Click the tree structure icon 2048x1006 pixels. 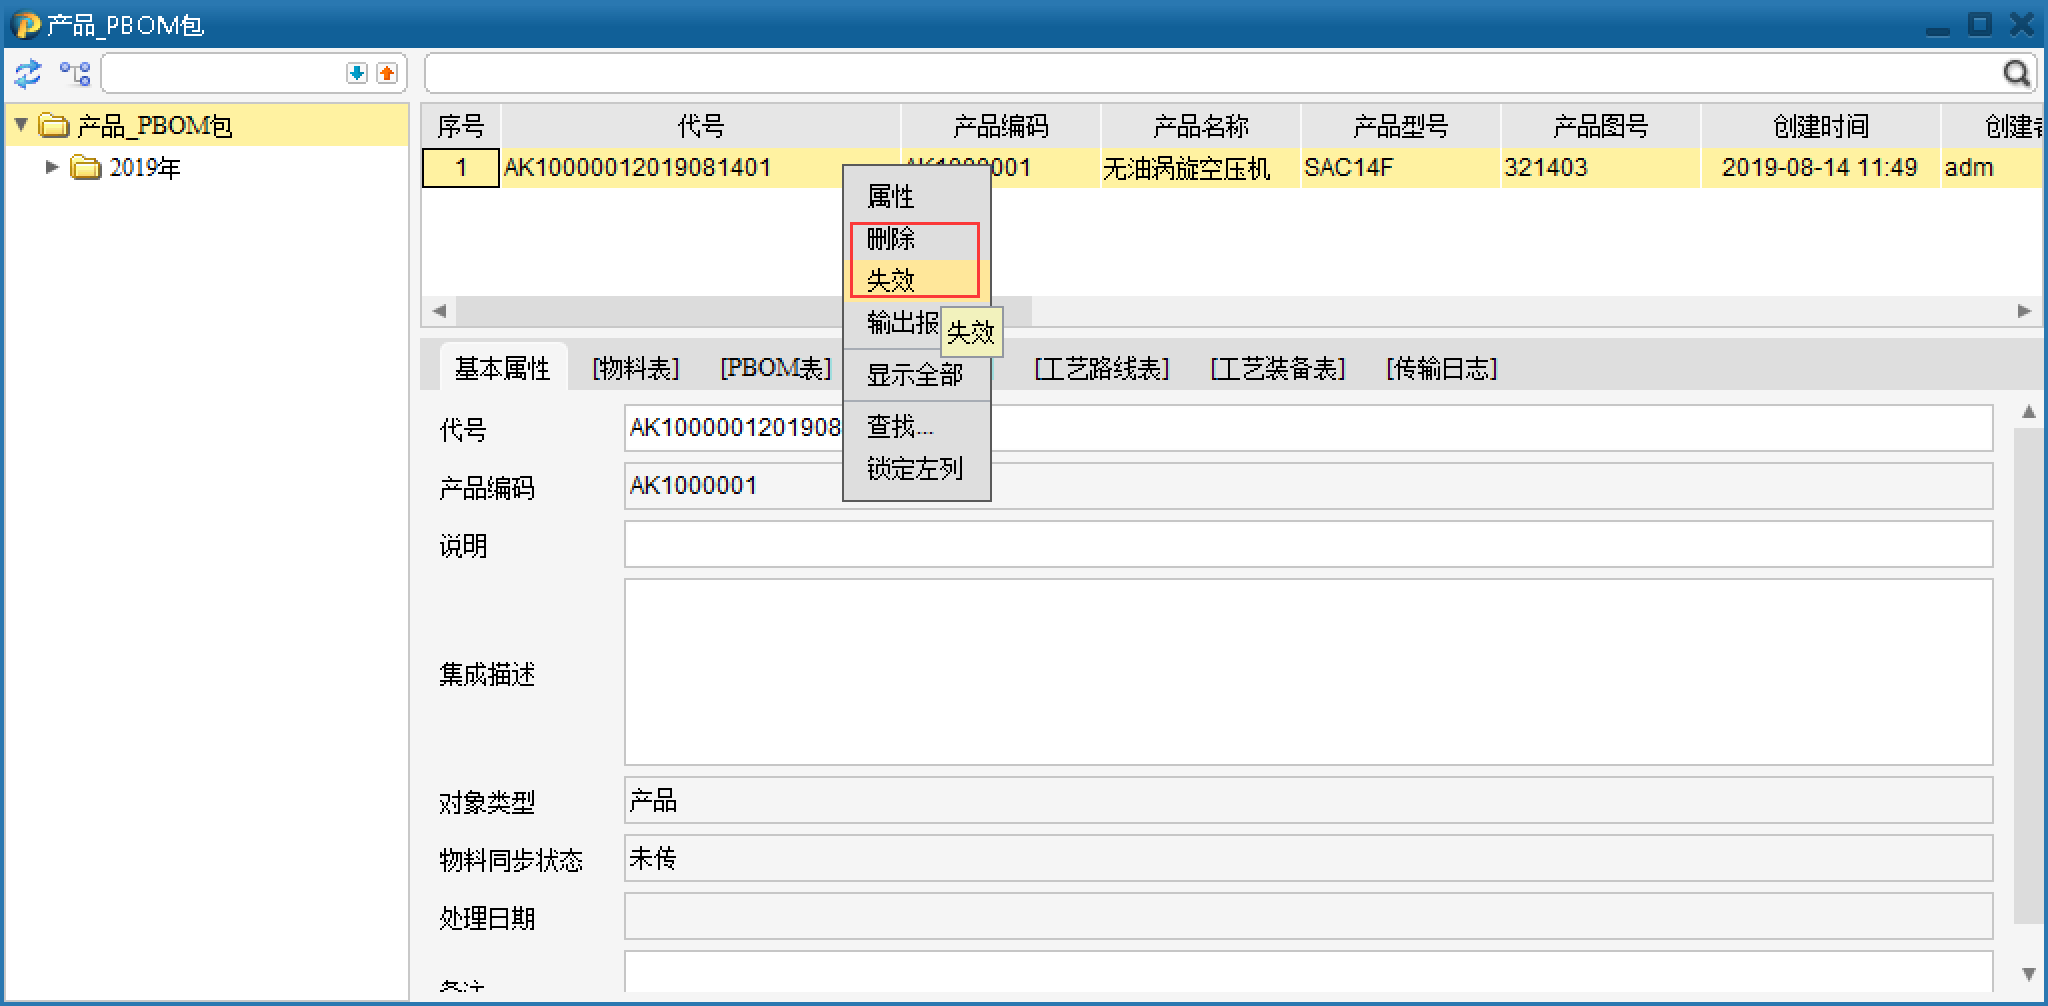click(x=75, y=73)
